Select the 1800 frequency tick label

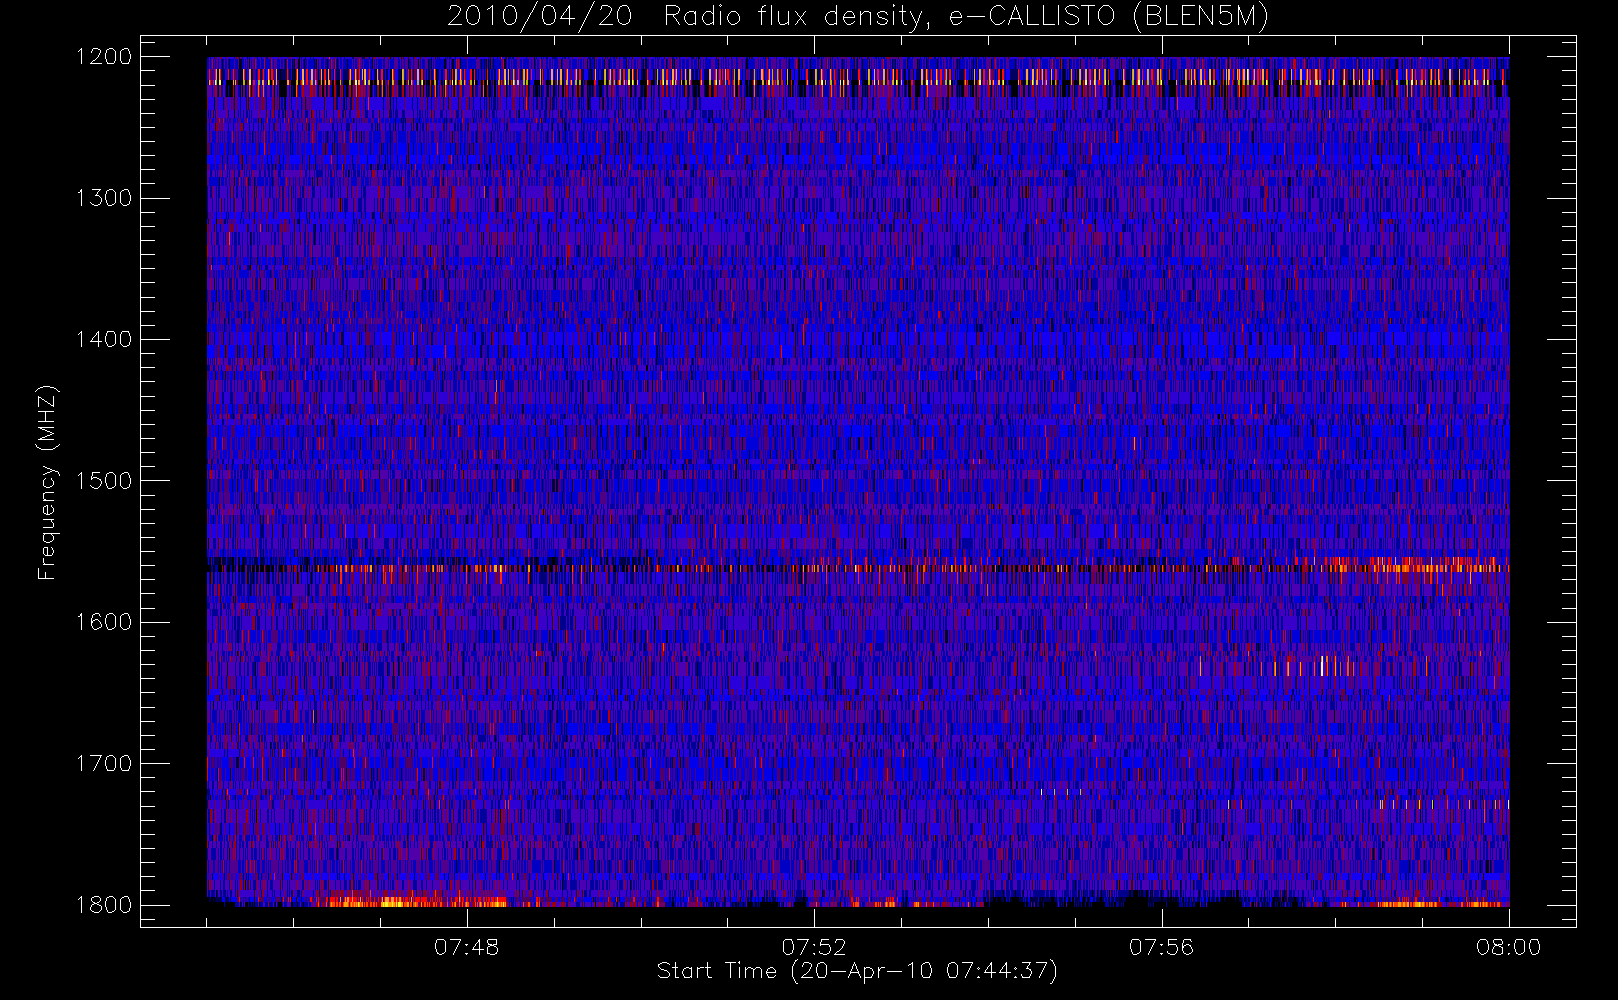104,905
